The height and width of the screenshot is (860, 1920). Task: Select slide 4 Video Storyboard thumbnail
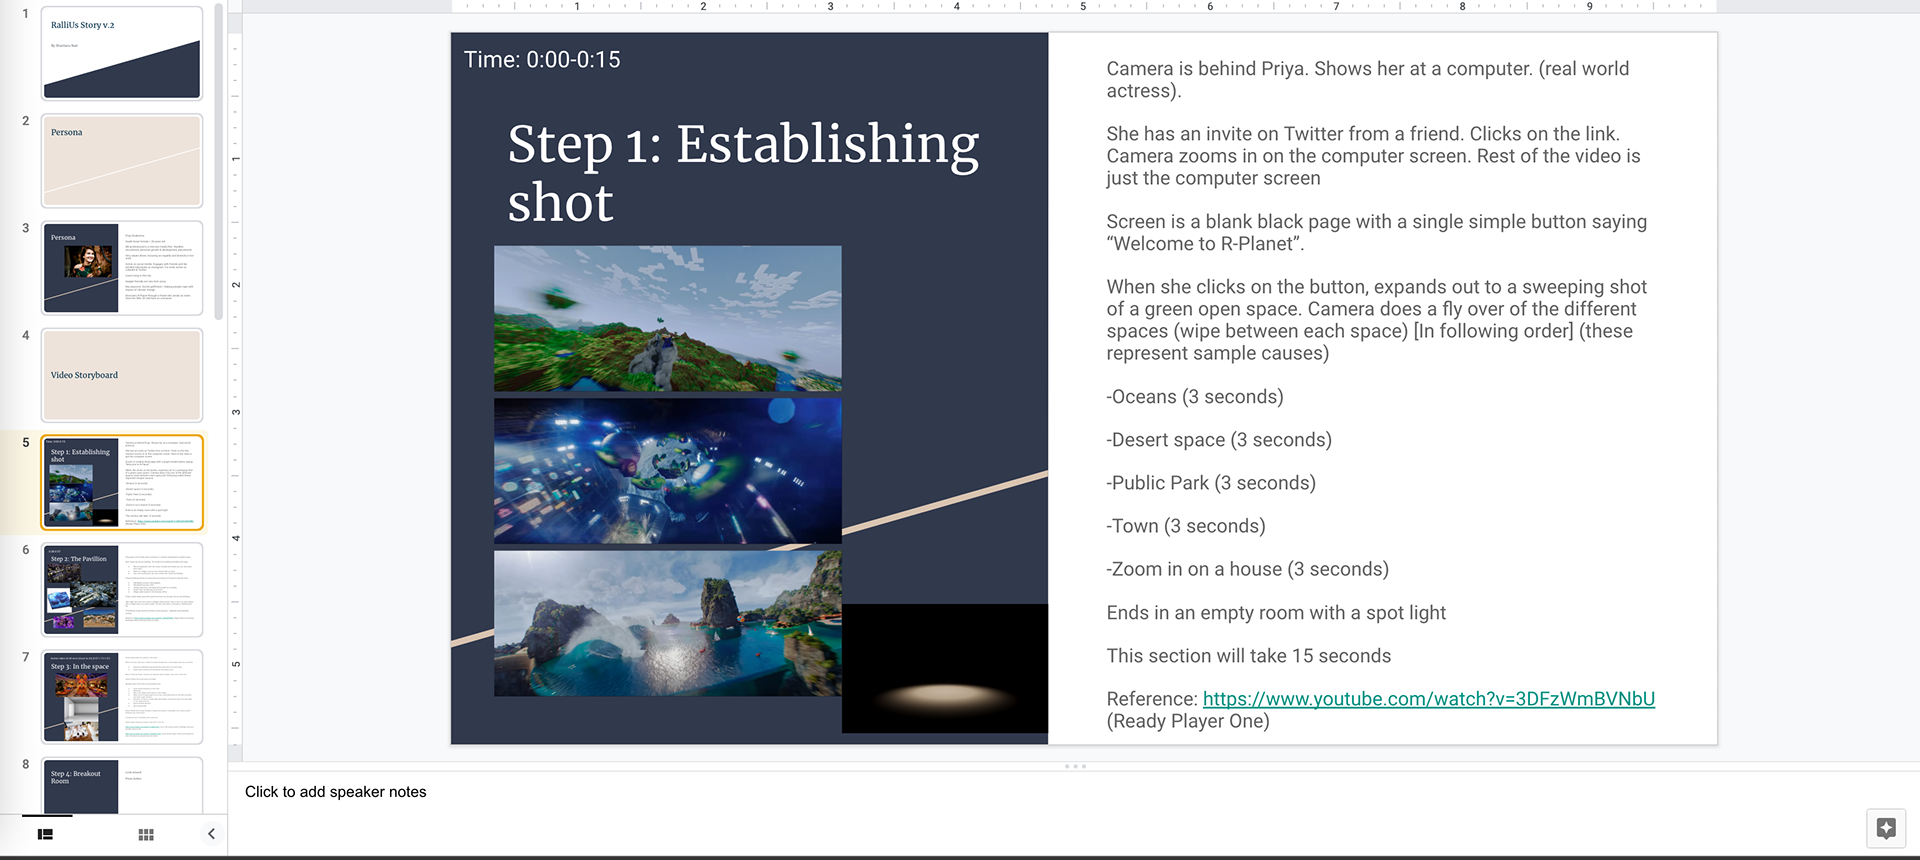pyautogui.click(x=122, y=375)
